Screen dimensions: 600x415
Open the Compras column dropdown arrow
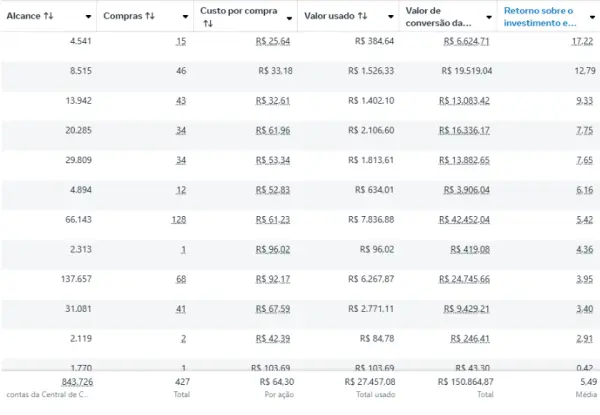coord(185,16)
